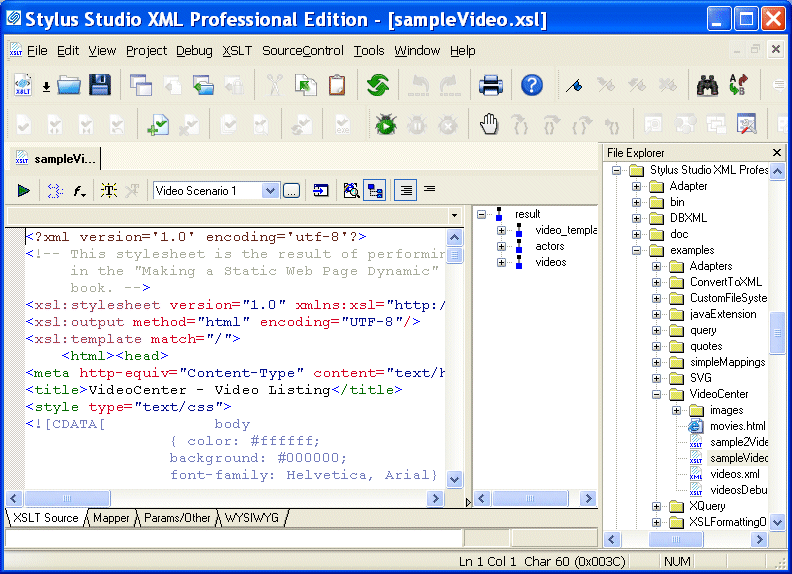Switch to the Mapper tab
Viewport: 792px width, 574px height.
112,518
